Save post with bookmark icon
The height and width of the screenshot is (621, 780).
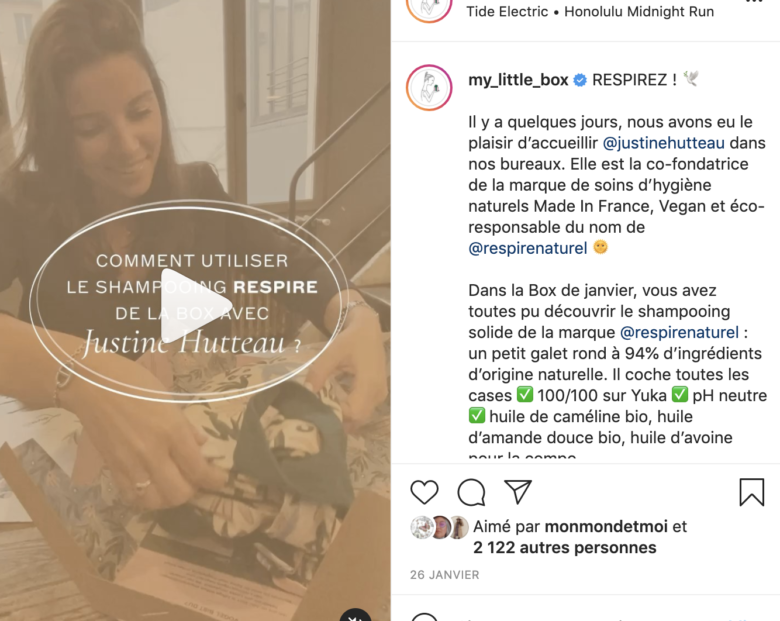tap(751, 492)
